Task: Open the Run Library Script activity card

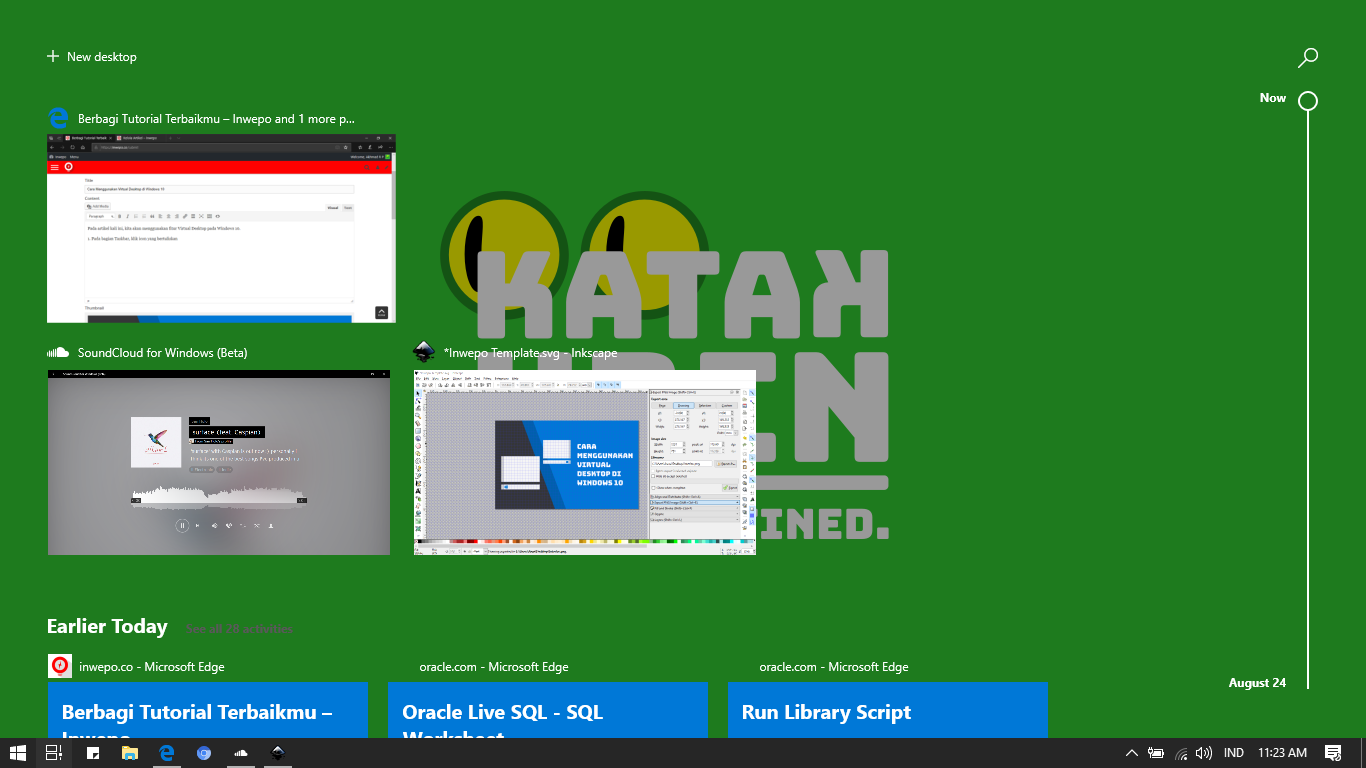Action: point(888,710)
